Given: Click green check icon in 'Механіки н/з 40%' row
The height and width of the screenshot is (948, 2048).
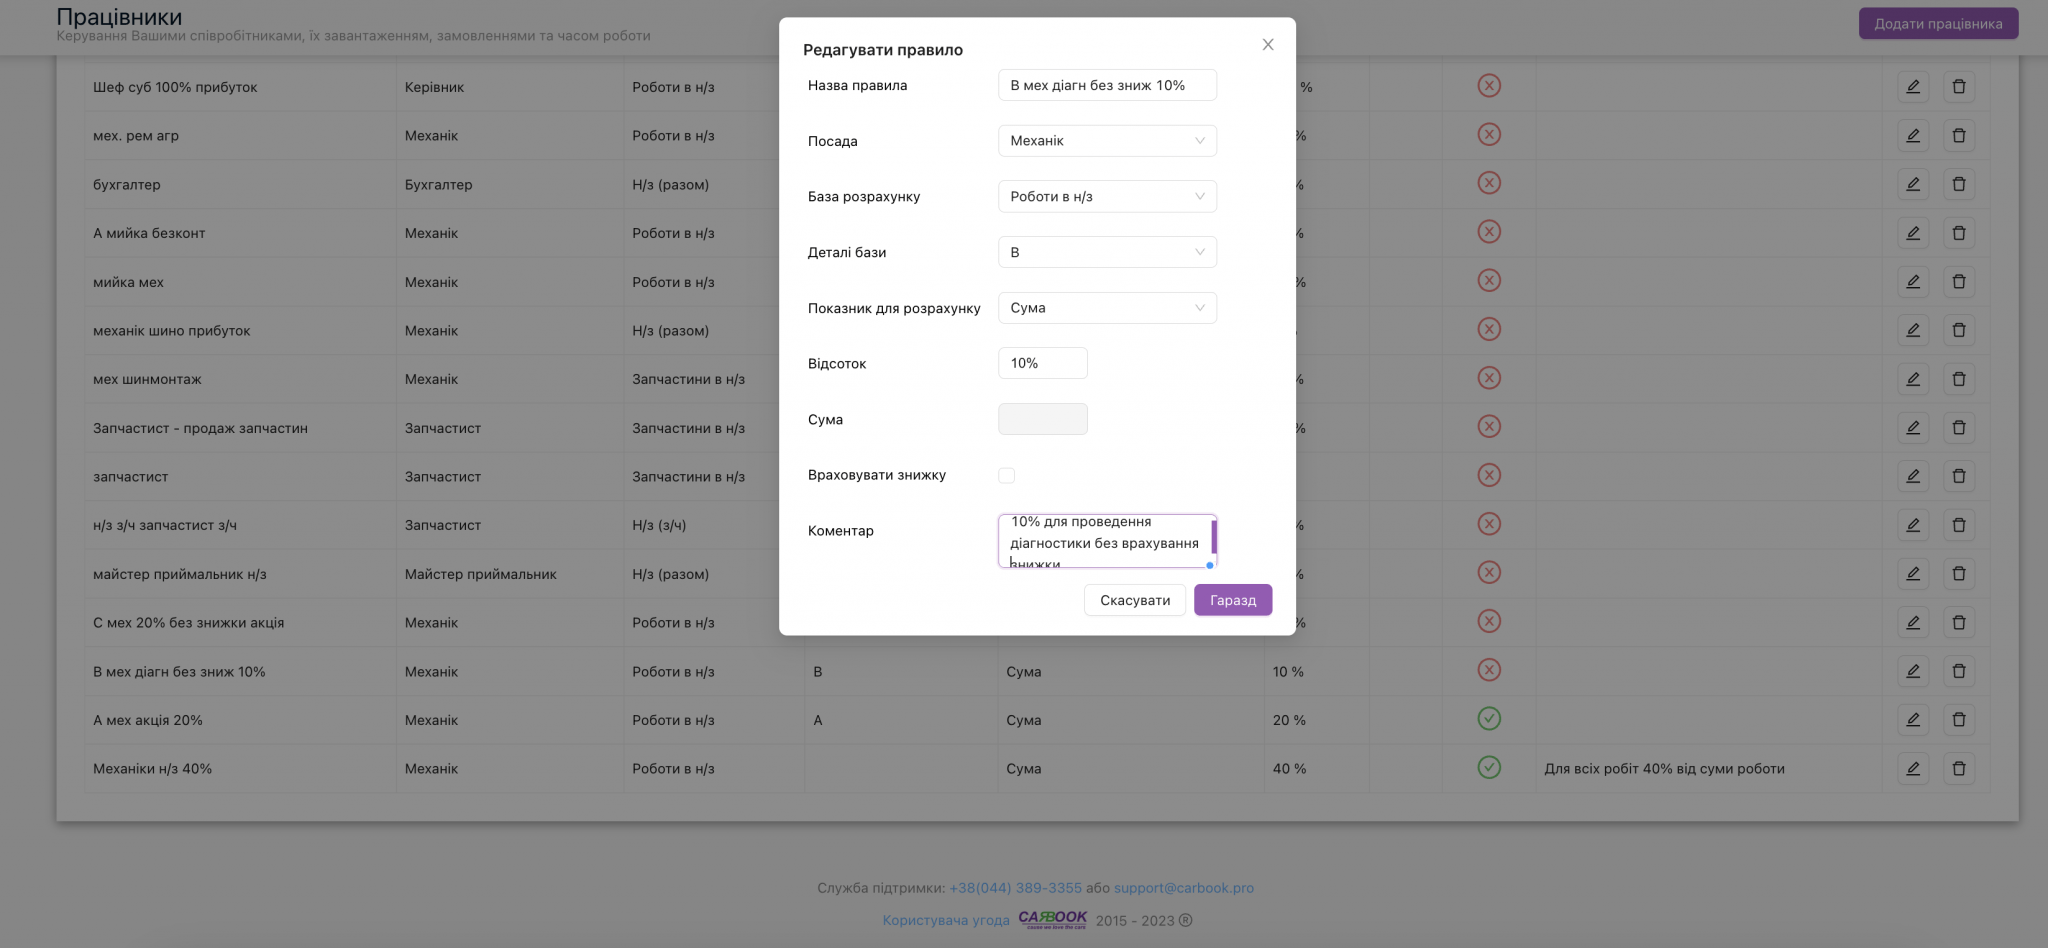Looking at the screenshot, I should pos(1489,768).
